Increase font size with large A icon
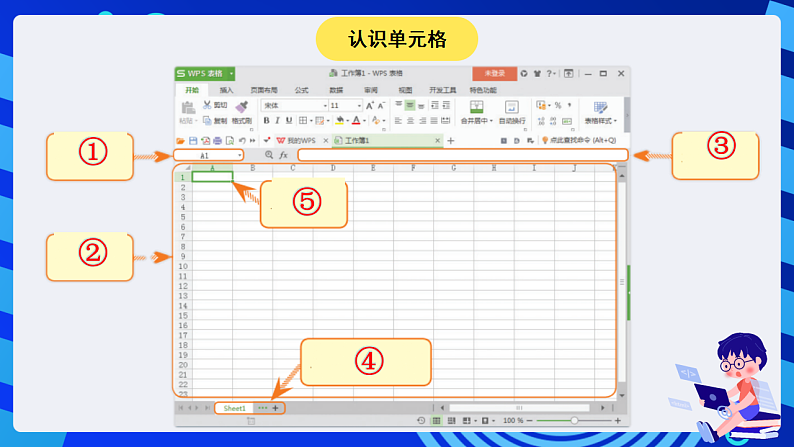The image size is (794, 447). click(x=369, y=105)
